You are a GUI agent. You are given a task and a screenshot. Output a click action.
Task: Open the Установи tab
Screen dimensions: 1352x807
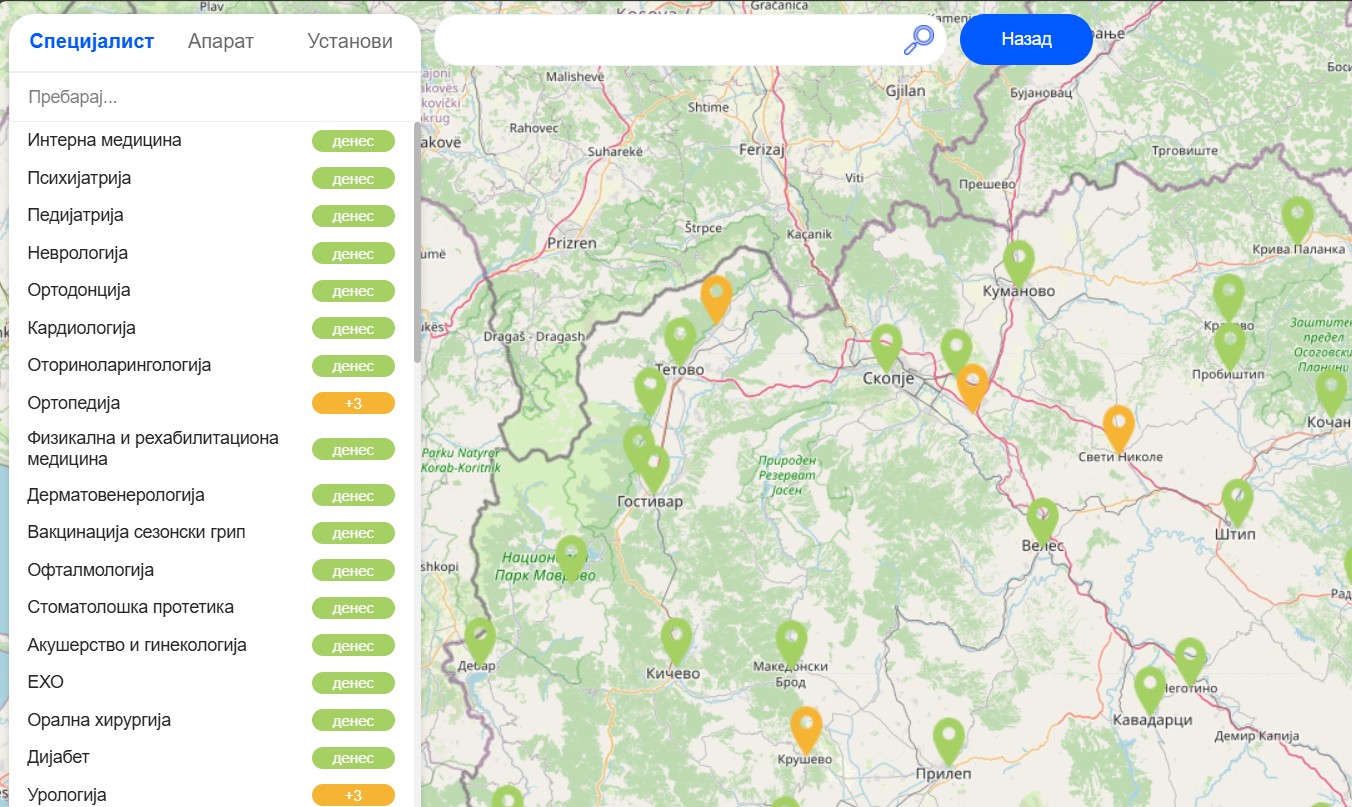pos(350,41)
